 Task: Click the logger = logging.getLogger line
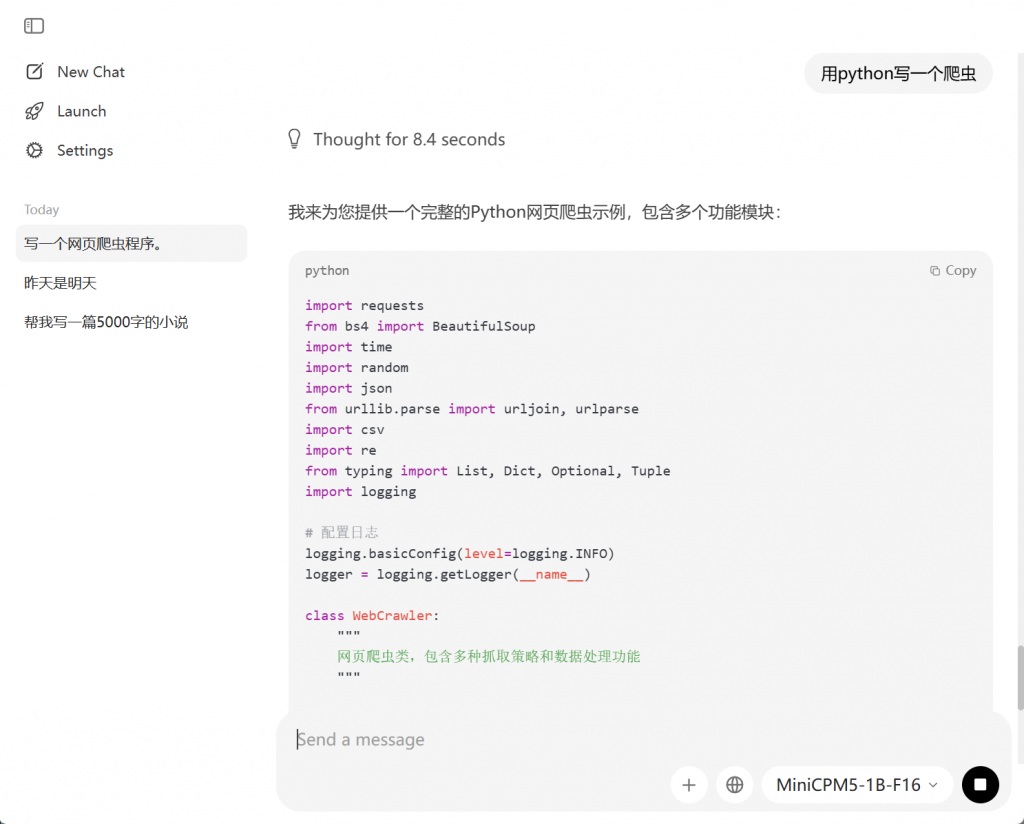(448, 575)
